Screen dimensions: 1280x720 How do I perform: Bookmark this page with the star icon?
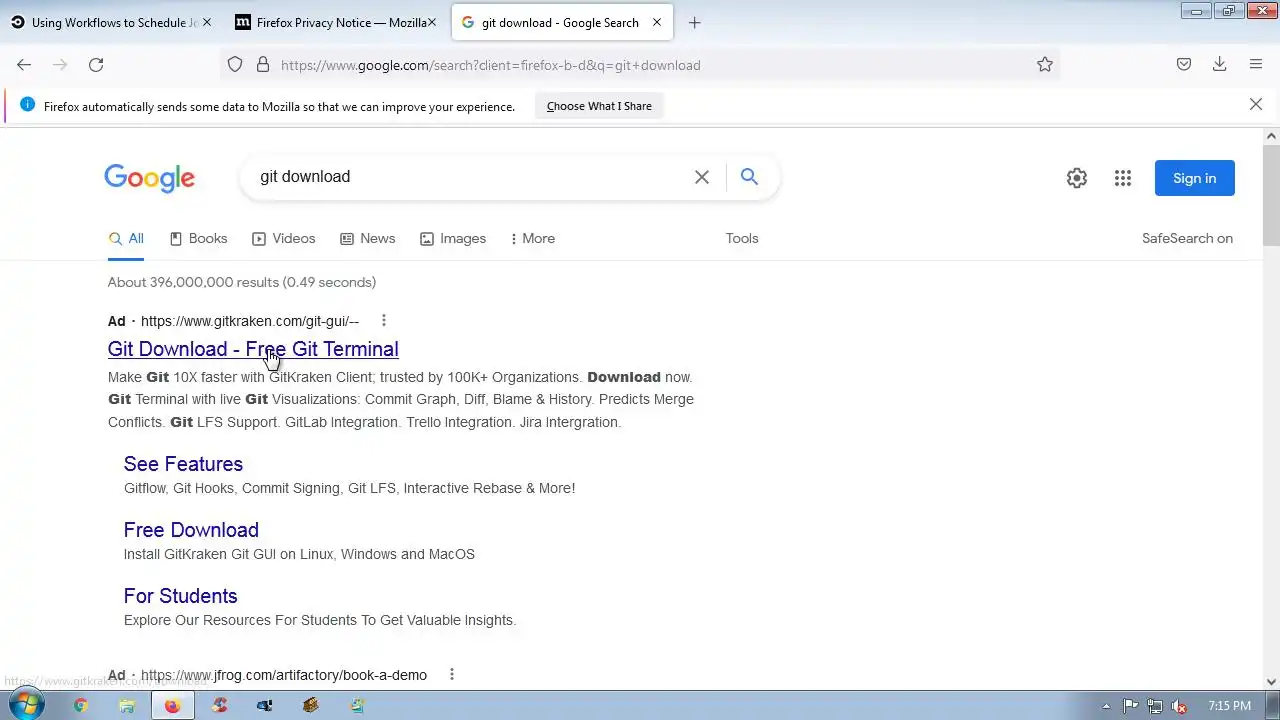click(1045, 65)
